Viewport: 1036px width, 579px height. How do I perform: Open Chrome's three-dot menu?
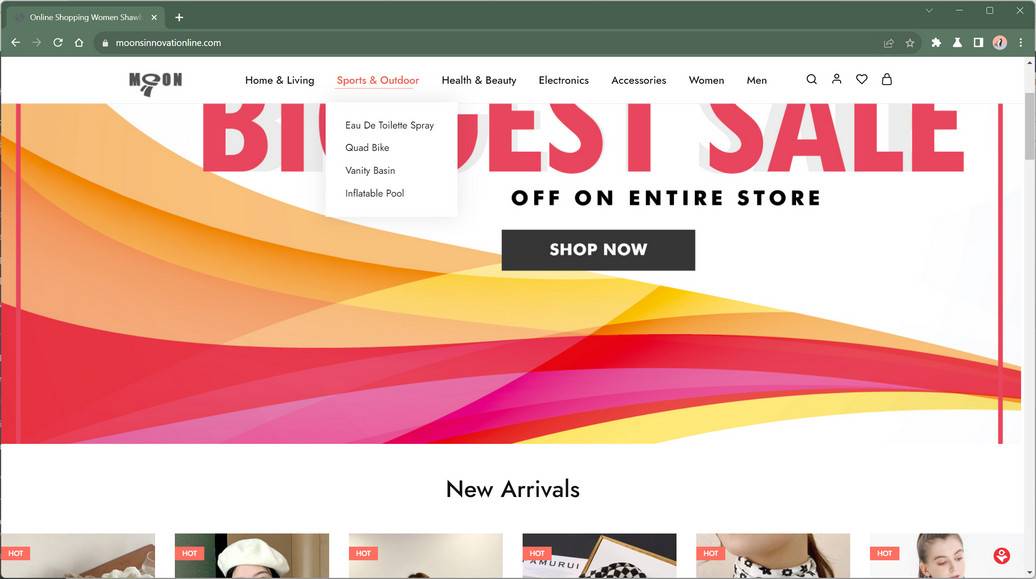(x=1021, y=42)
